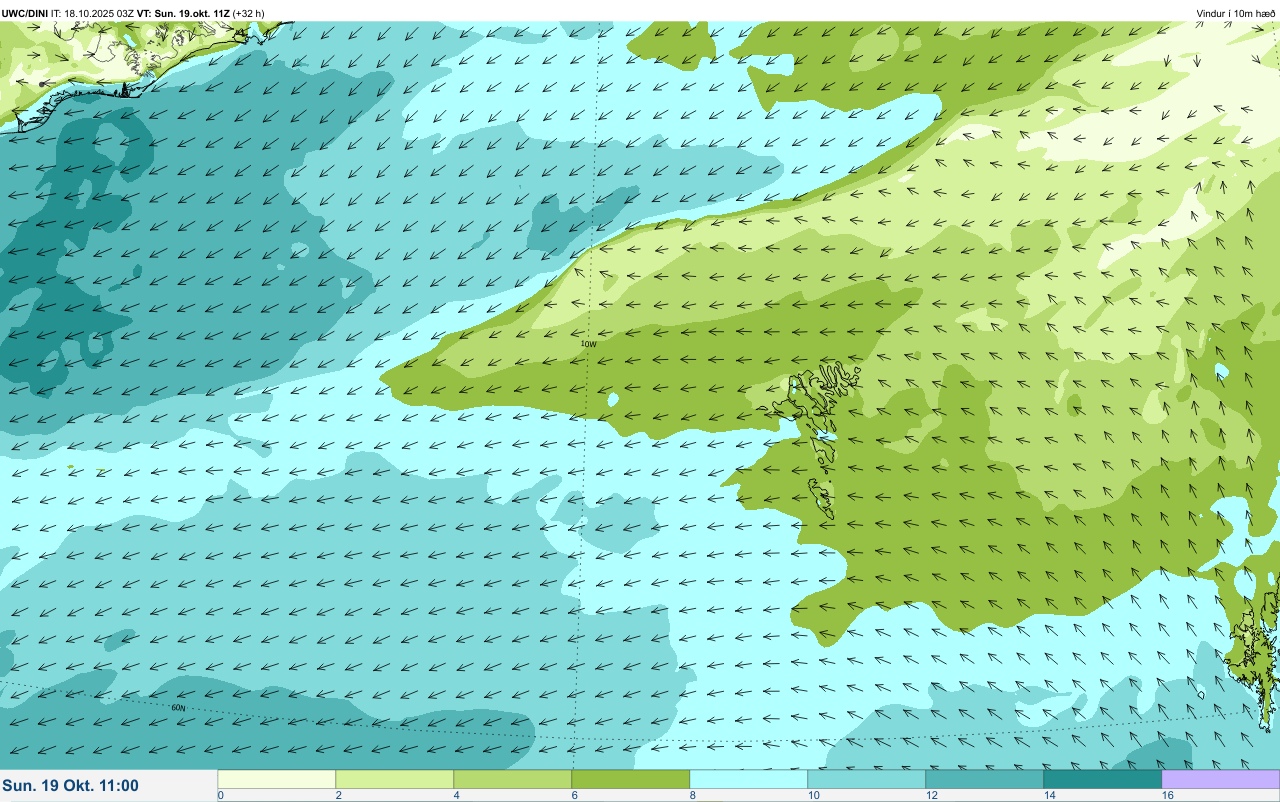Click the 'Sun. 19 Okt. 11:00' date label
Screen dimensions: 1280x802
pyautogui.click(x=71, y=786)
